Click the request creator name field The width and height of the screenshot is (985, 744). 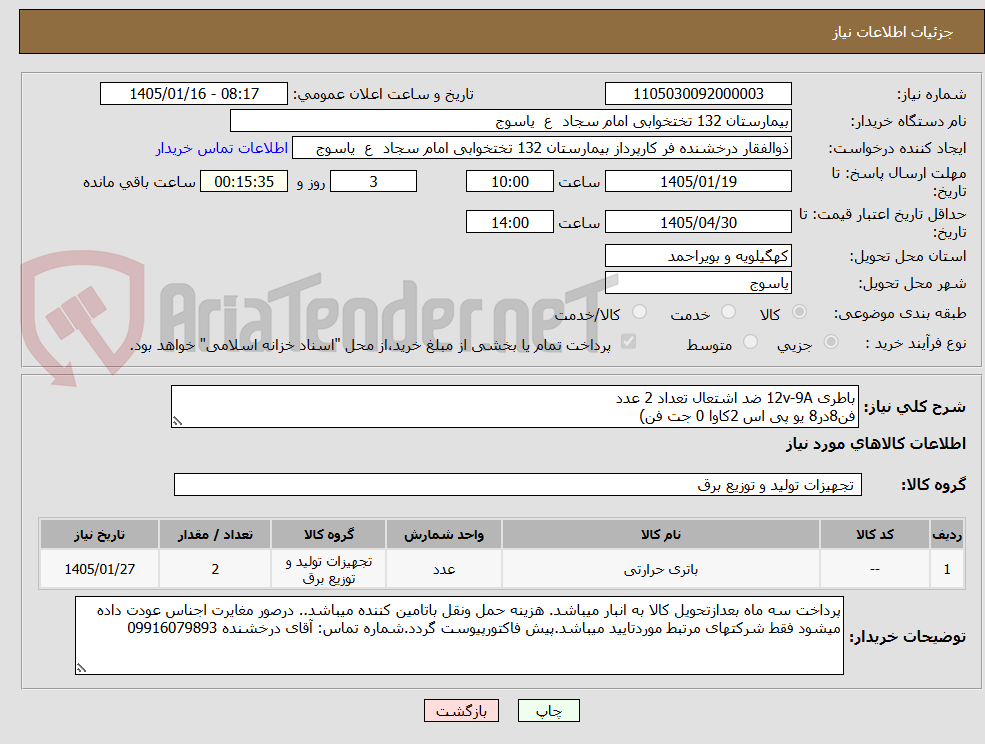(541, 148)
